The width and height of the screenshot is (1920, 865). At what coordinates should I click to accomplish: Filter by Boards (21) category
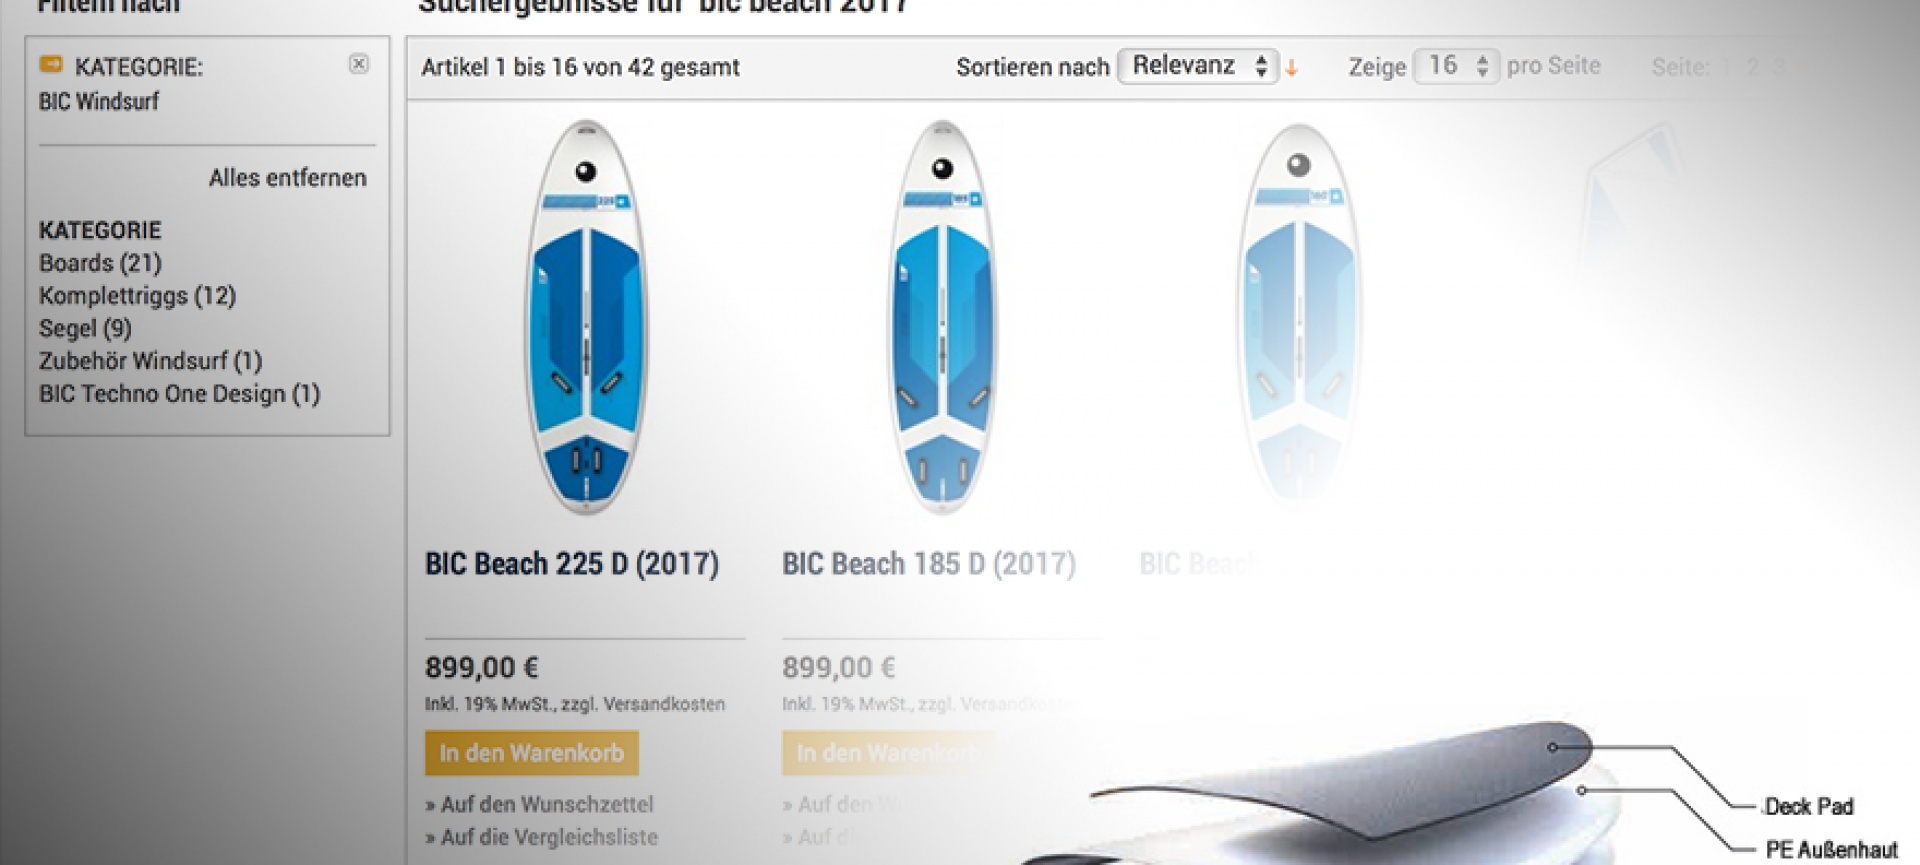pos(100,263)
